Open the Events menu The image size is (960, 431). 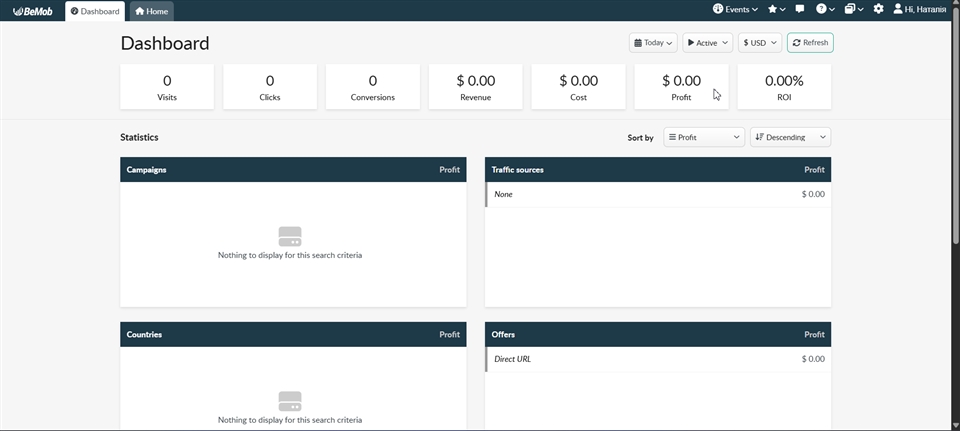coord(735,9)
